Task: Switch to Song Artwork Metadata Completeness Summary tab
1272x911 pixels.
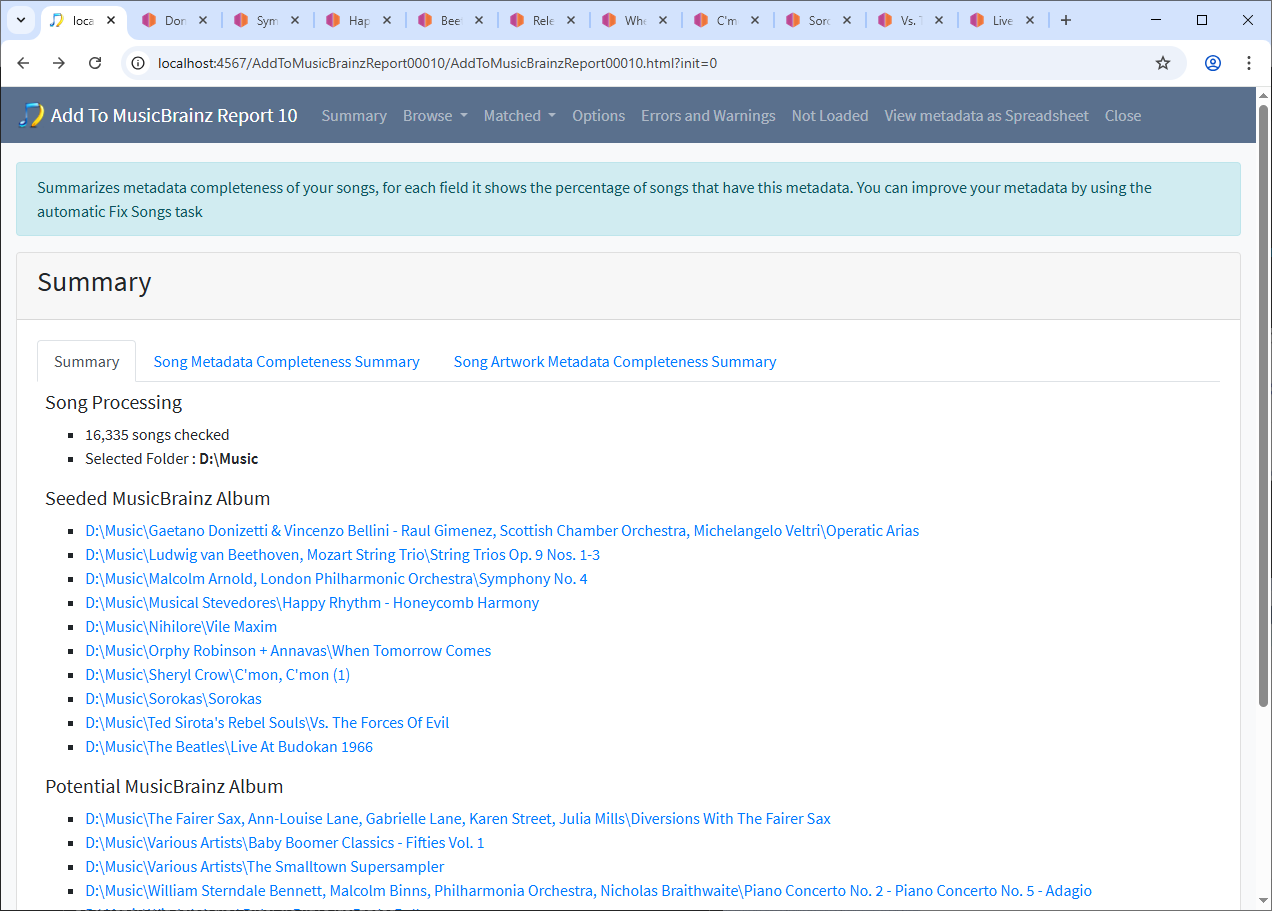Action: coord(615,362)
